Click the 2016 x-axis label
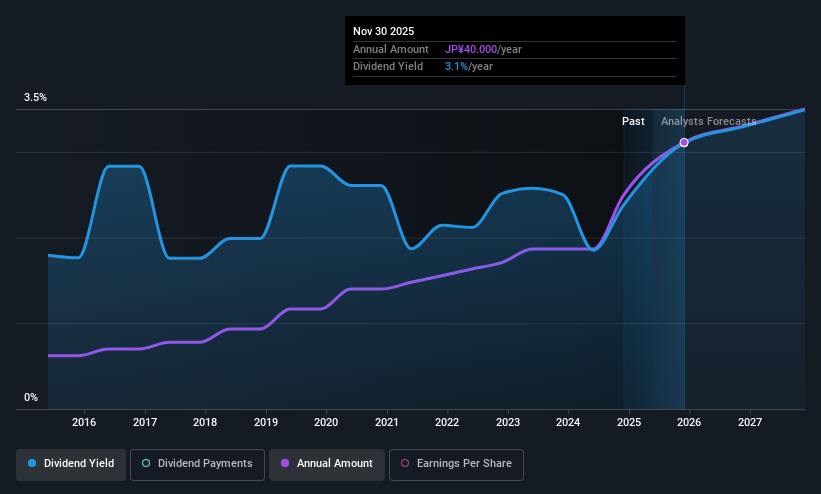Screen dimensions: 821x494 [84, 422]
